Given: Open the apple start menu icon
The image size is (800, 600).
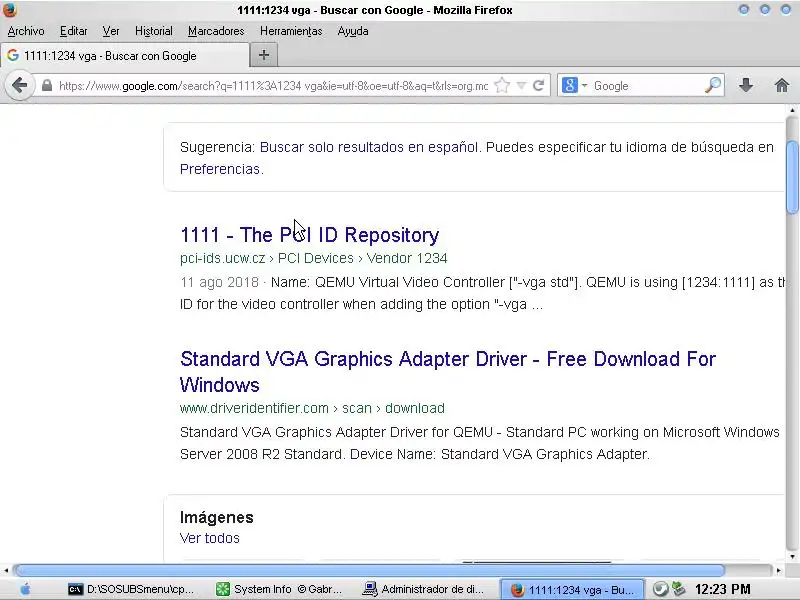Looking at the screenshot, I should [25, 589].
